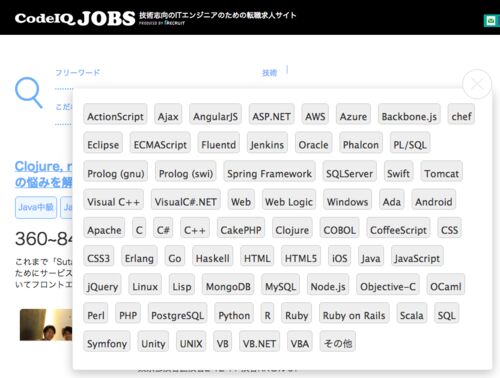
Task: Select the CakePHP tag
Action: [x=241, y=228]
